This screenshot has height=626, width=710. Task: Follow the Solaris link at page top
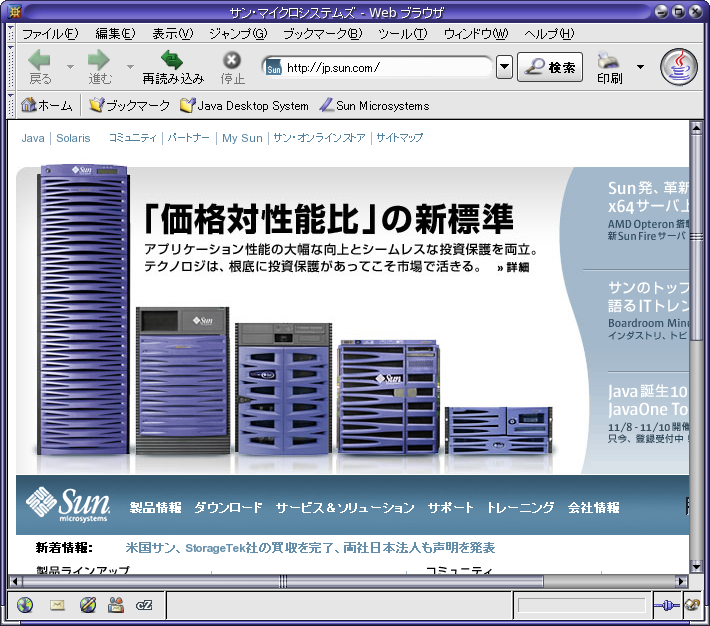point(73,138)
